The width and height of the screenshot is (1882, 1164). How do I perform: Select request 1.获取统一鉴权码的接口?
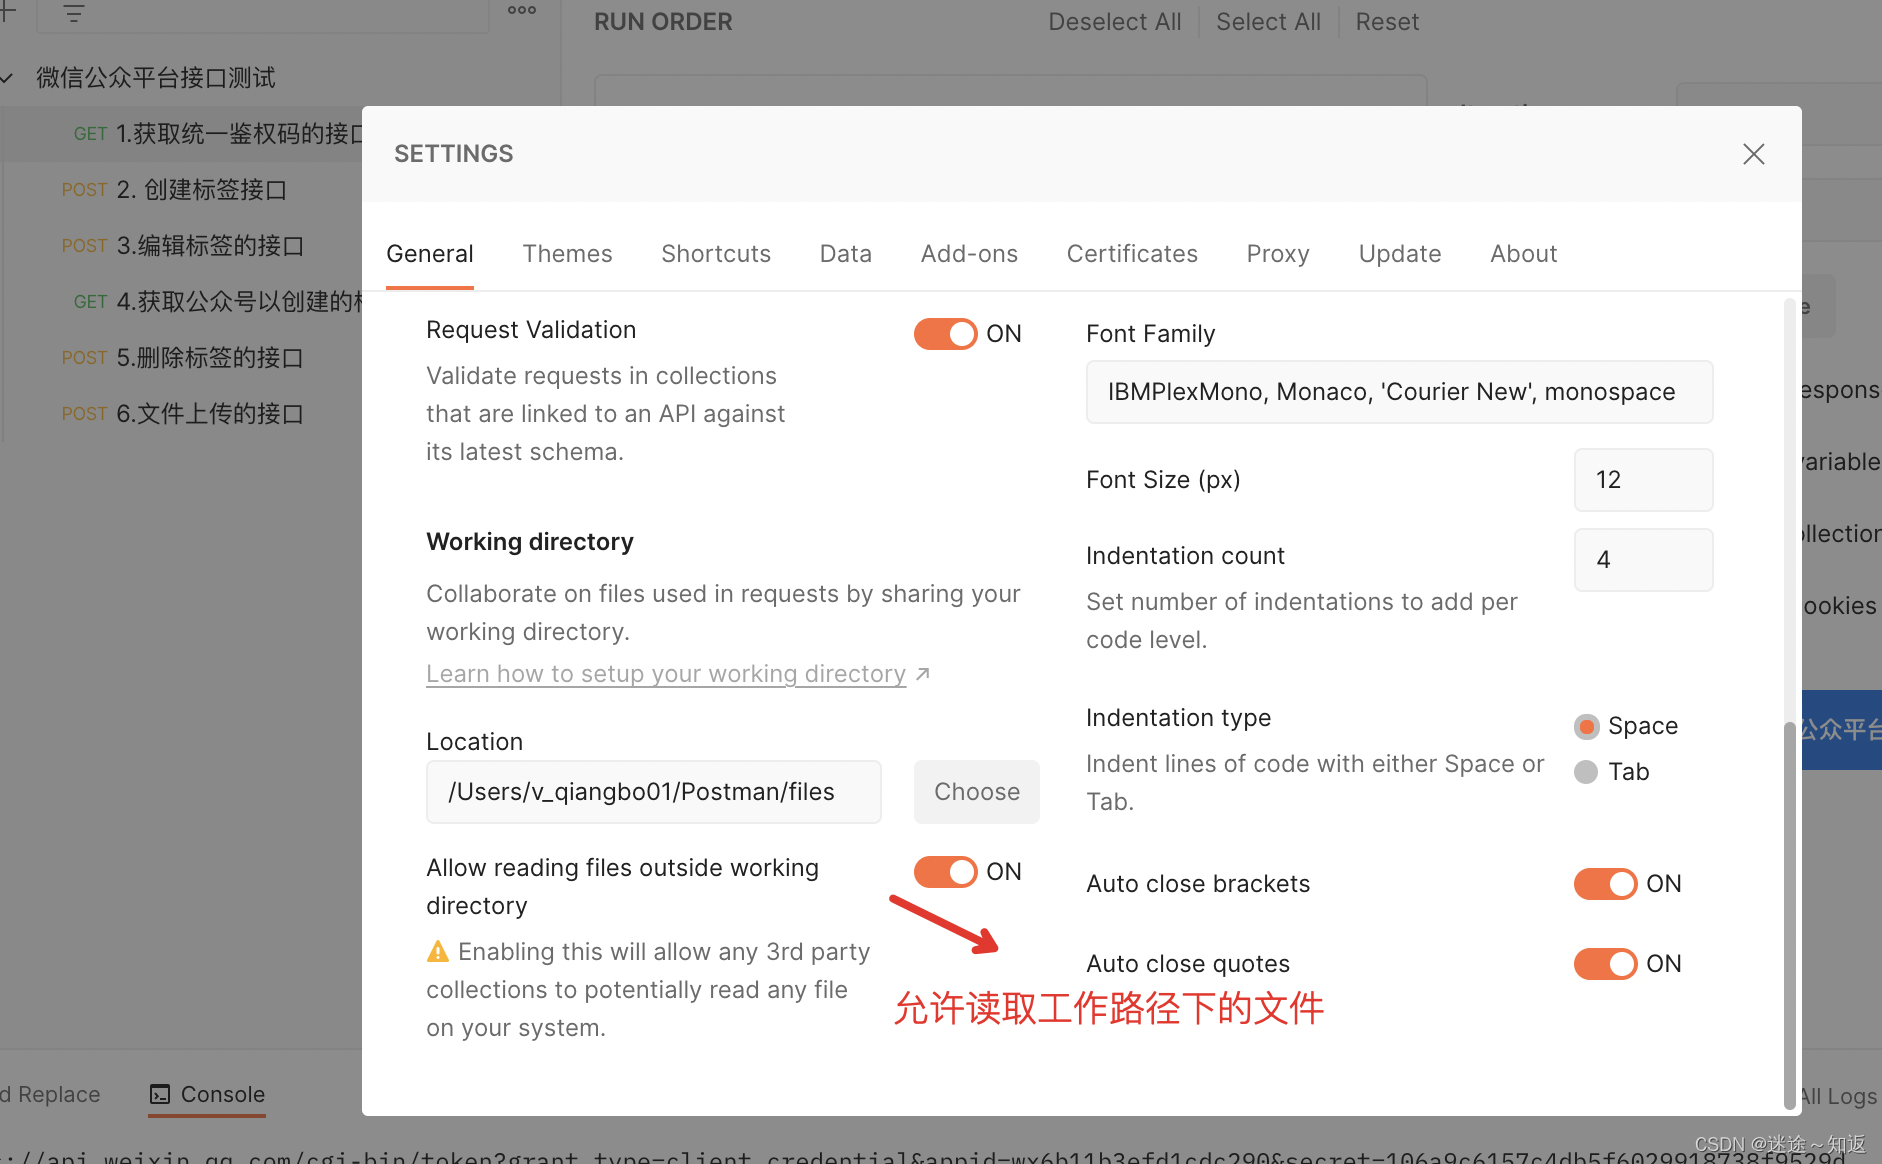click(181, 134)
